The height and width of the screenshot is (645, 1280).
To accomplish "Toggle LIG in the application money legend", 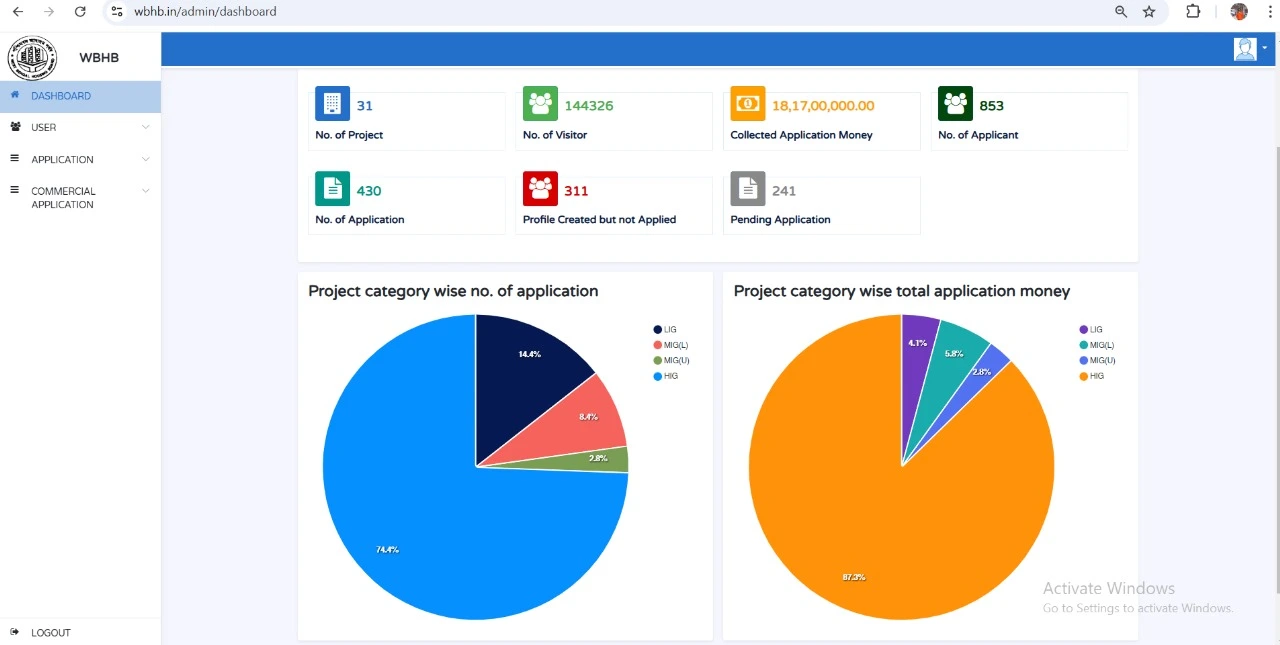I will (x=1091, y=329).
